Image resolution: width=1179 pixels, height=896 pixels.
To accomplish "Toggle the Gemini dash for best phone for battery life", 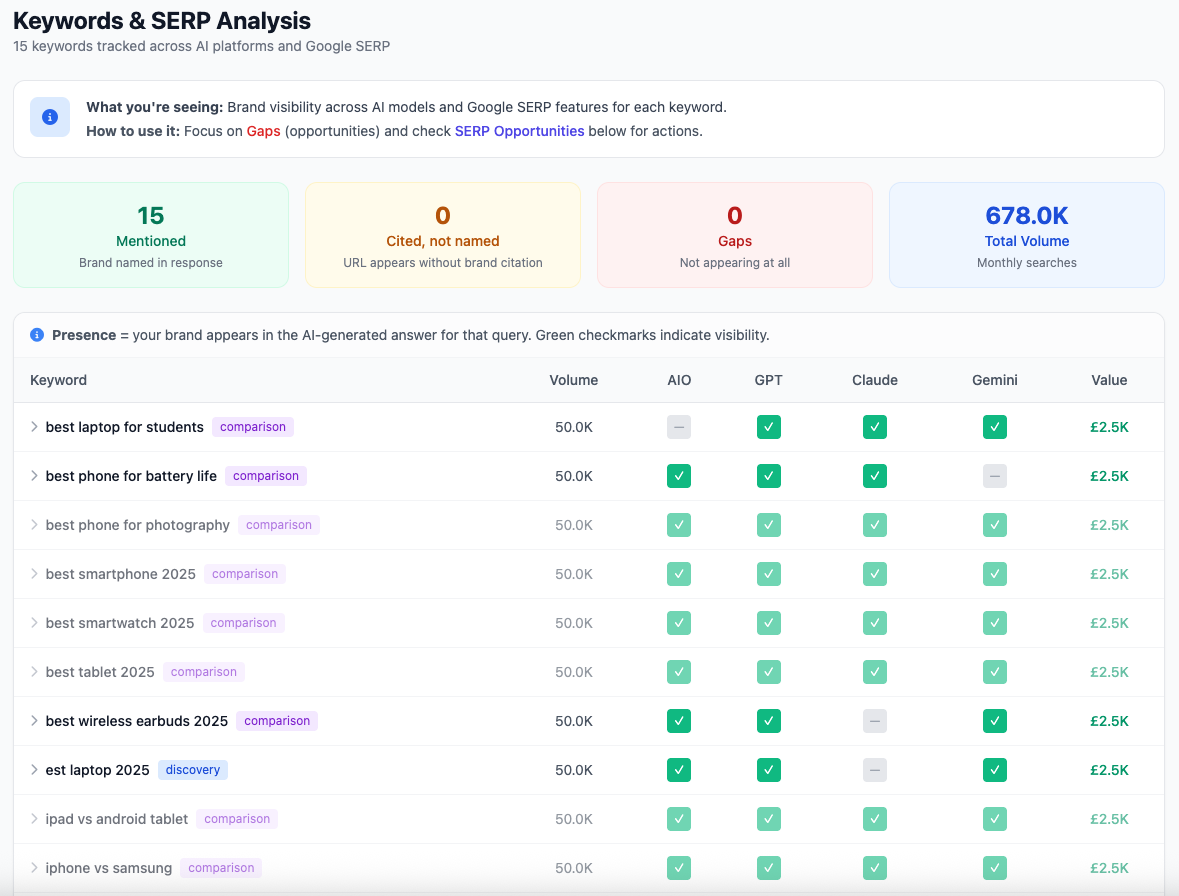I will 994,475.
